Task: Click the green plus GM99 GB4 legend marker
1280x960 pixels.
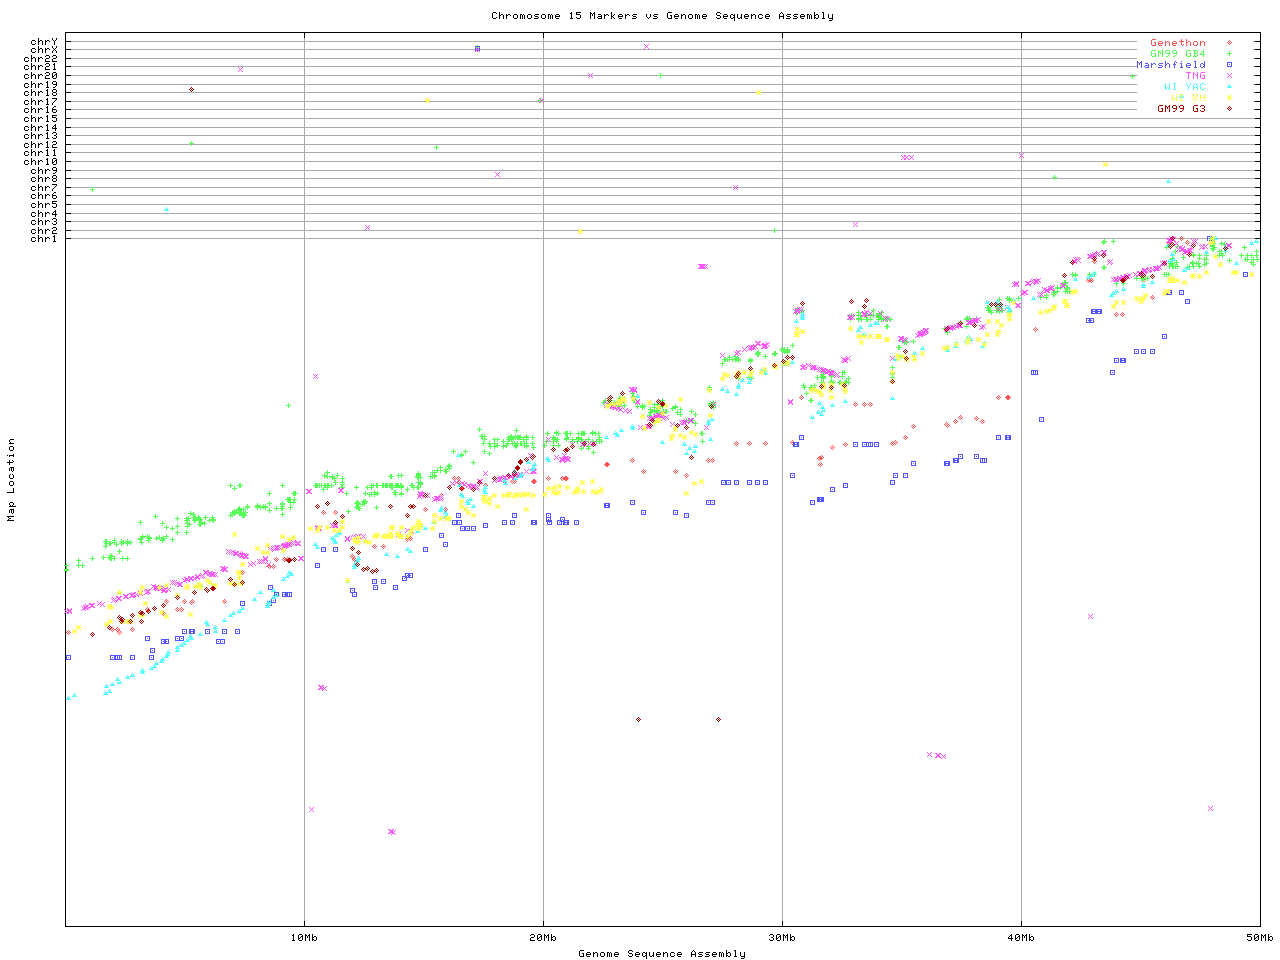Action: pos(1229,54)
